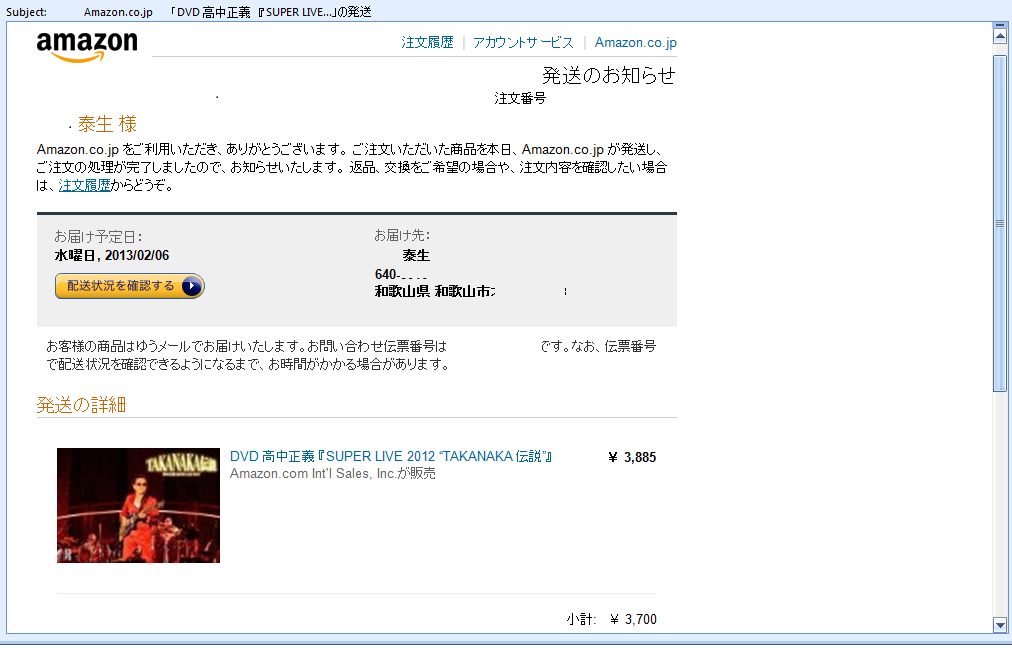Go to Amazon.co.jp header link
The width and height of the screenshot is (1012, 648).
tap(636, 43)
